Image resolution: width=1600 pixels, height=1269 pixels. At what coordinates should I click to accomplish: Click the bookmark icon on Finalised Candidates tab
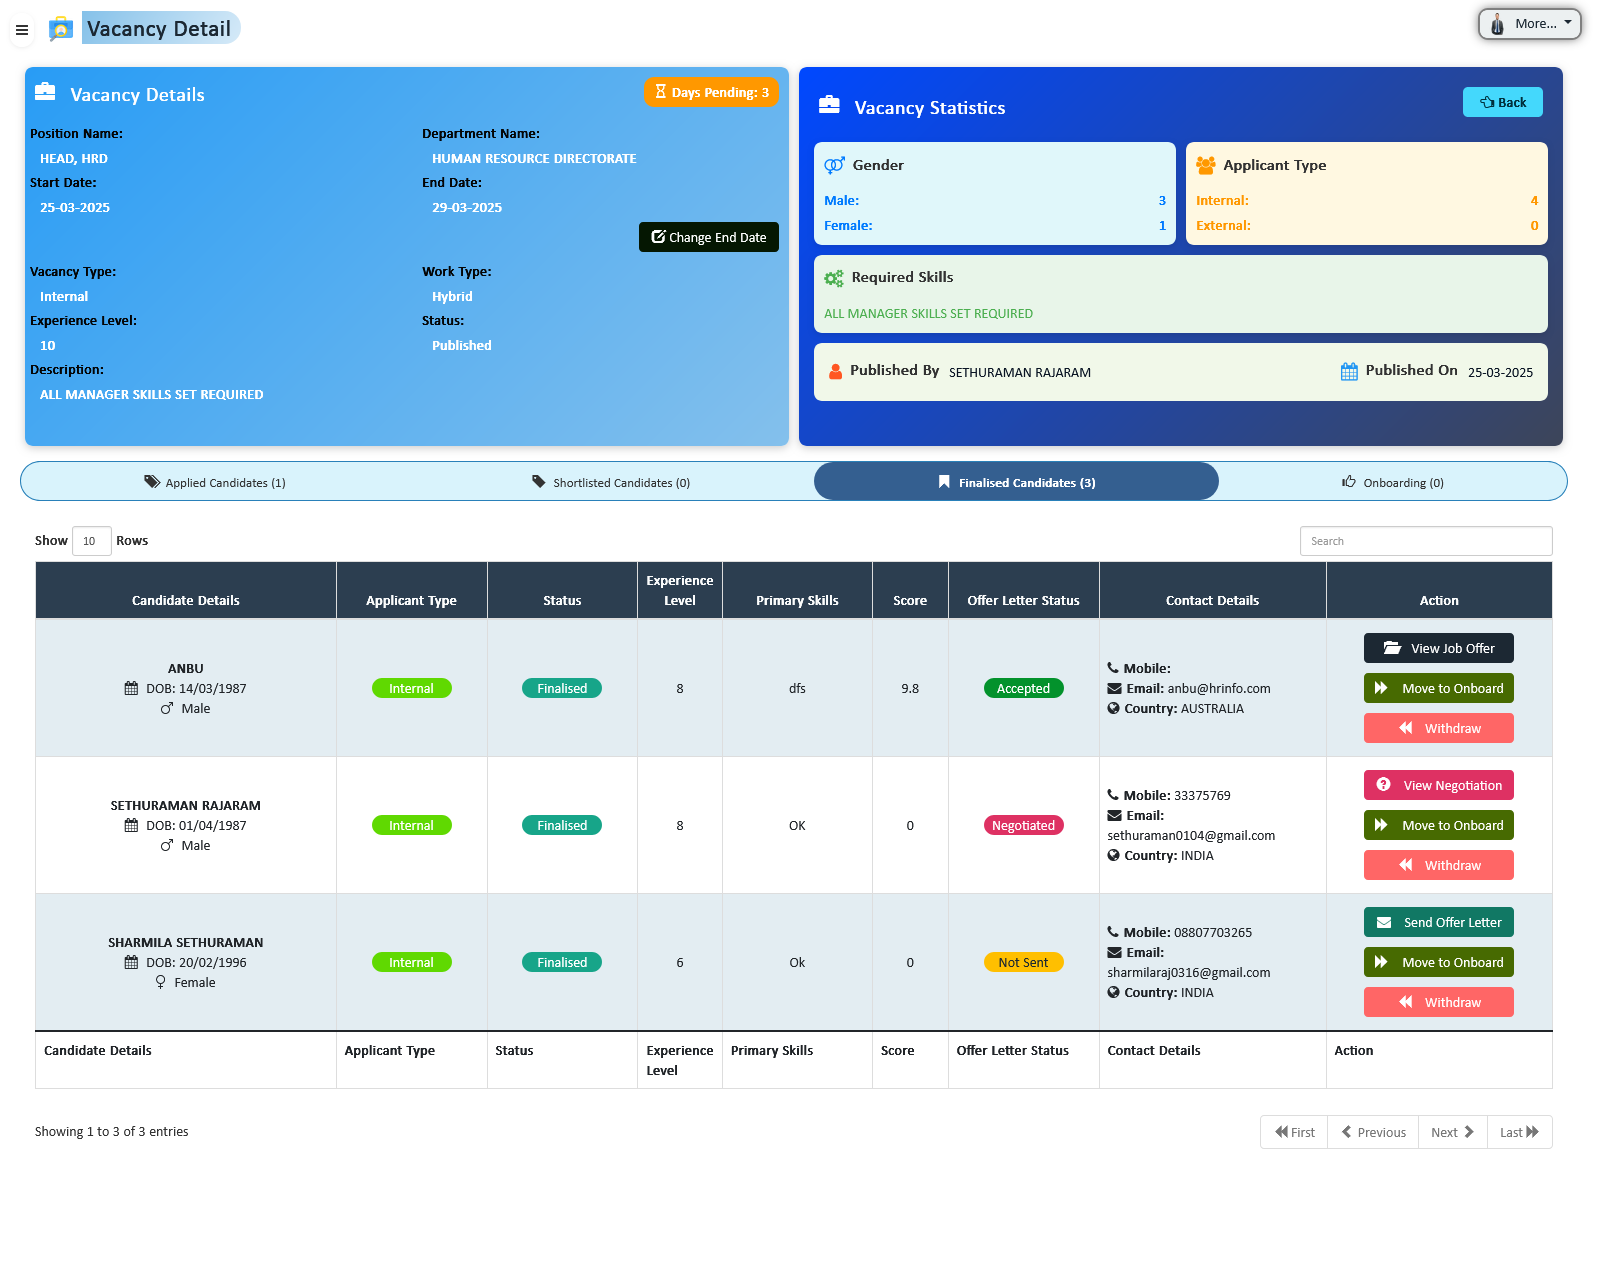click(945, 482)
